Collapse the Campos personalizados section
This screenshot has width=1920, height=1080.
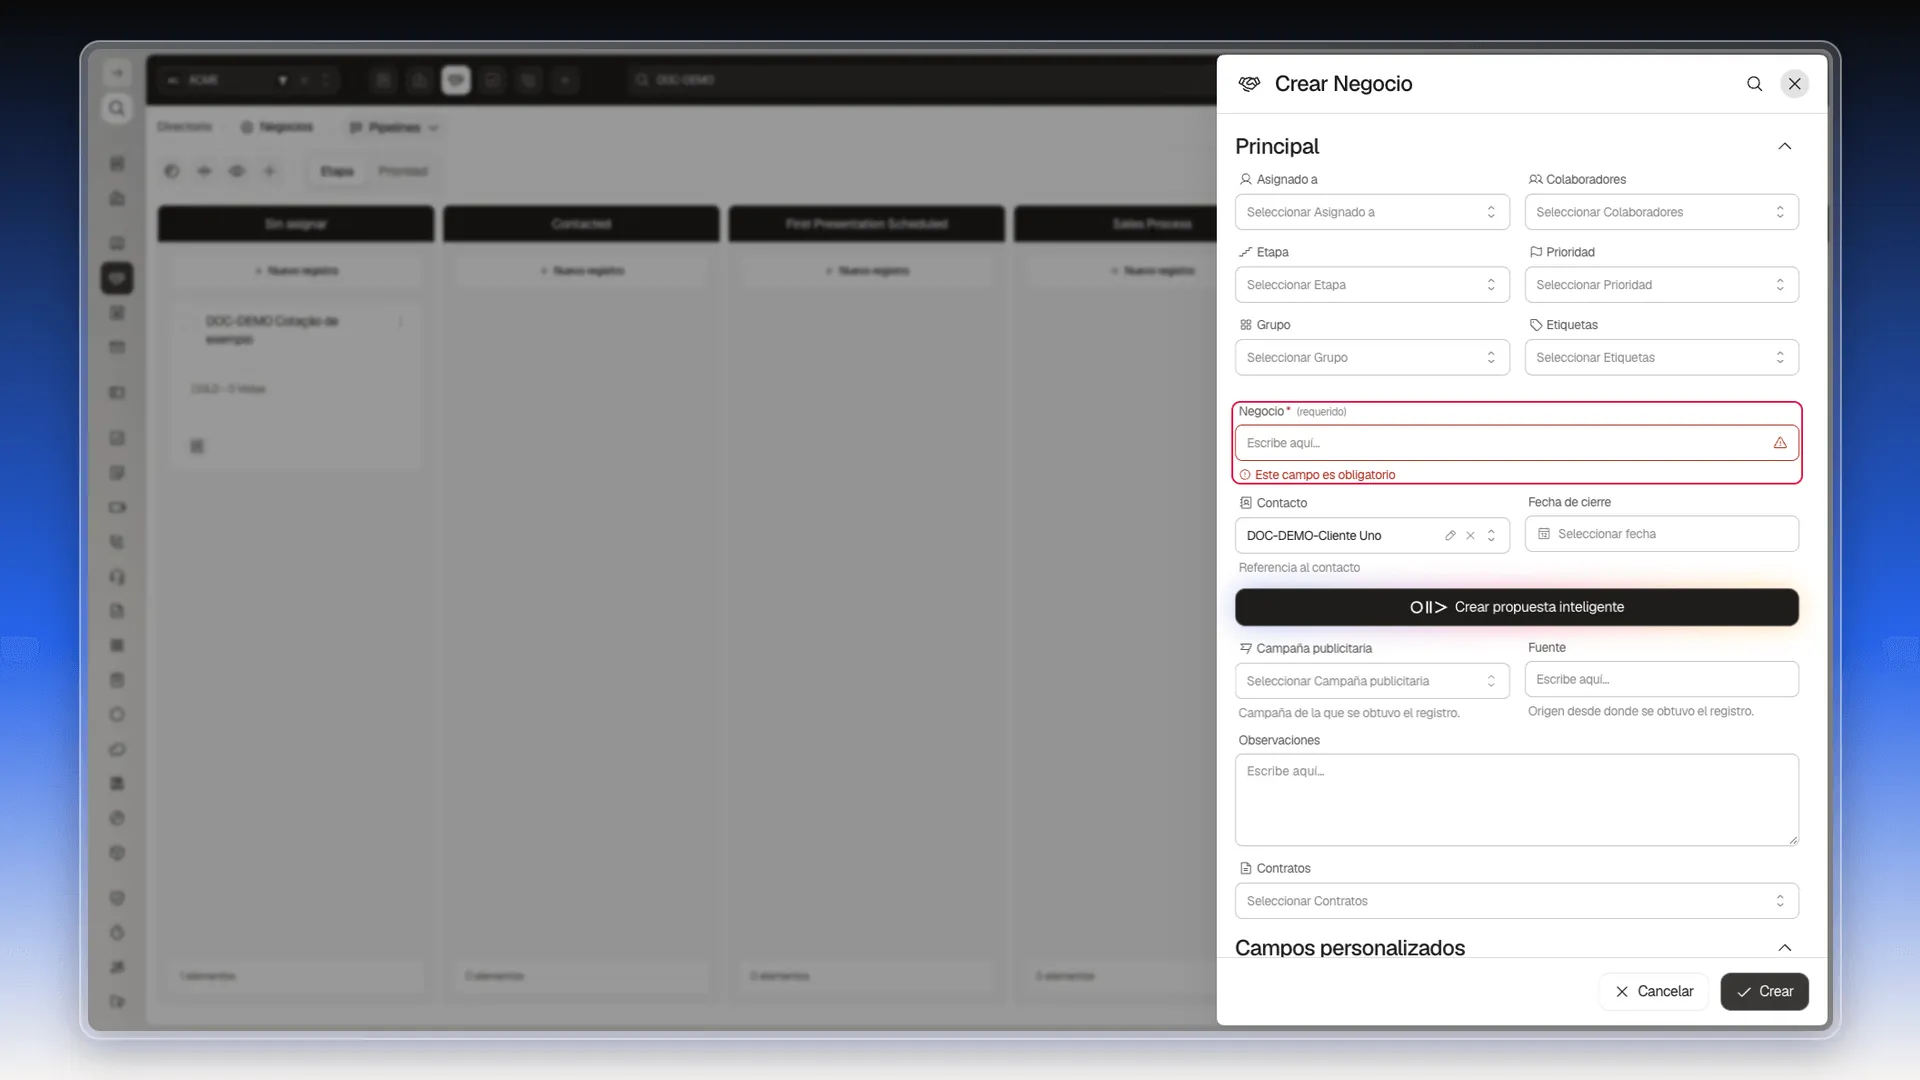(1785, 948)
